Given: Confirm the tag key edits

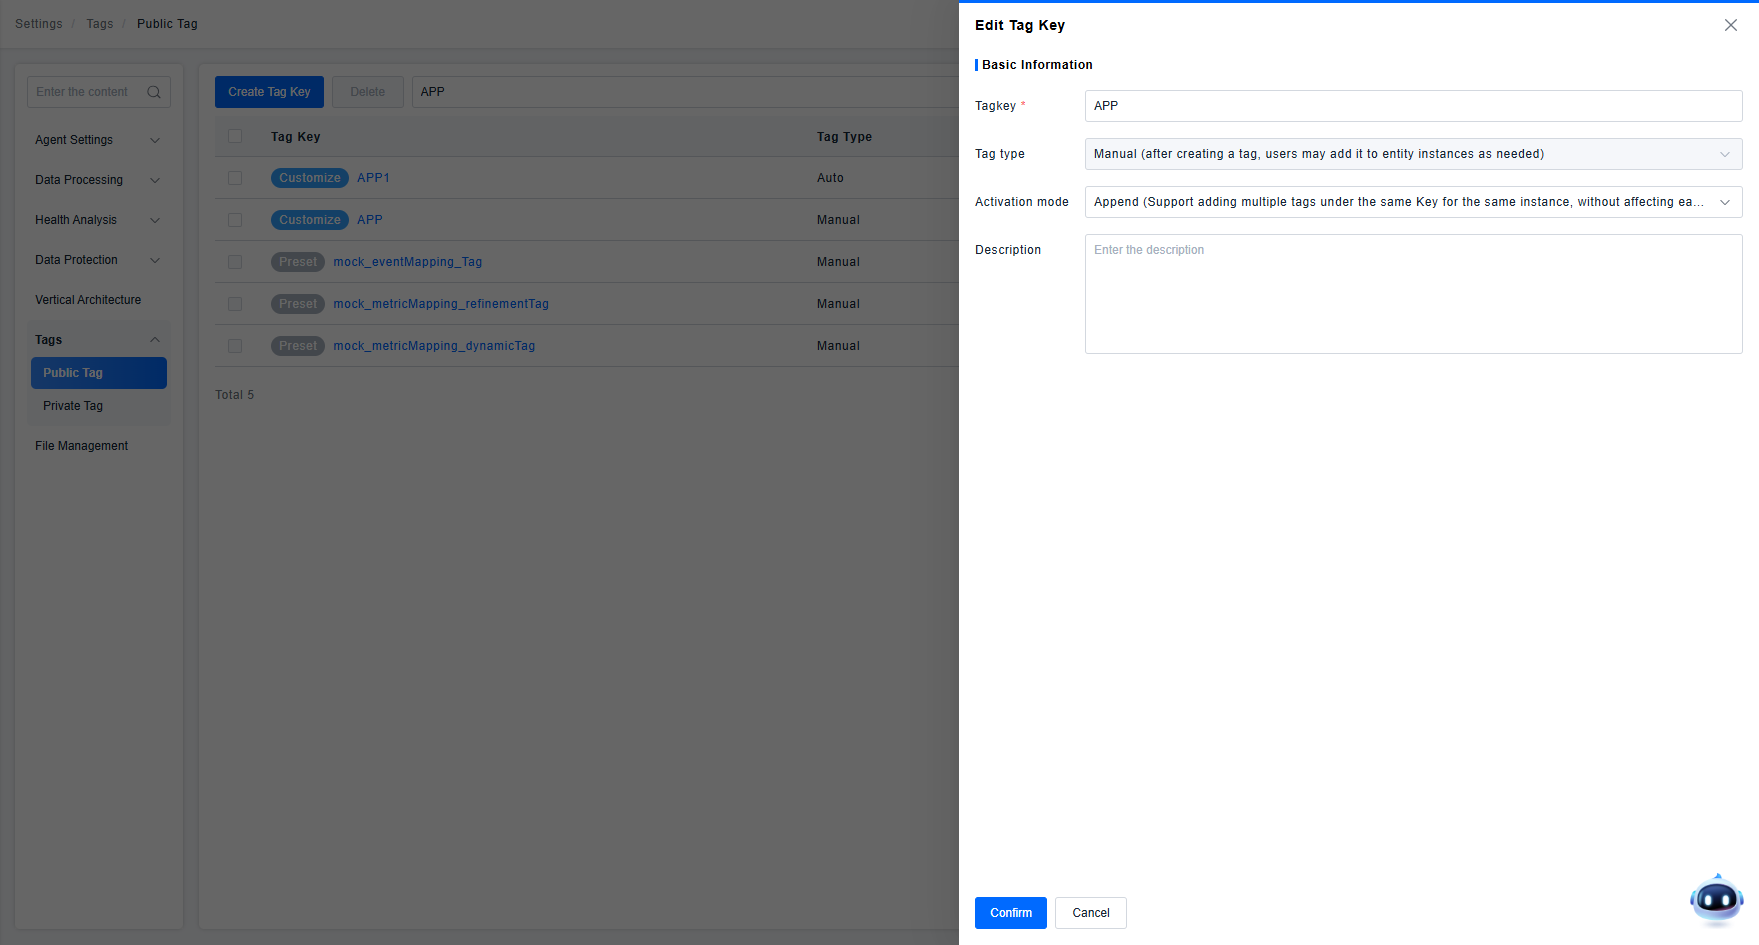Looking at the screenshot, I should coord(1010,913).
